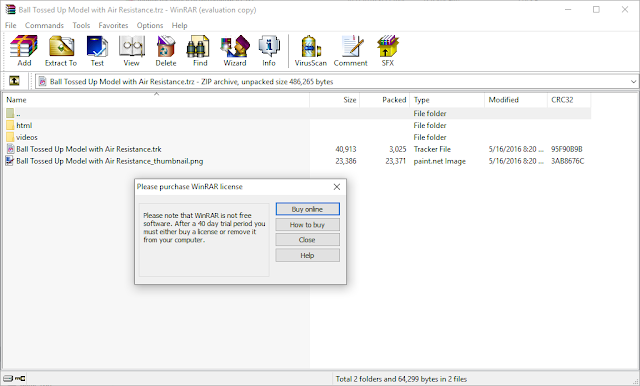This screenshot has width=640, height=386.
Task: Select 'Ball Tossed Up Model with Air Resistance_thumbnail.png'
Action: pyautogui.click(x=110, y=161)
